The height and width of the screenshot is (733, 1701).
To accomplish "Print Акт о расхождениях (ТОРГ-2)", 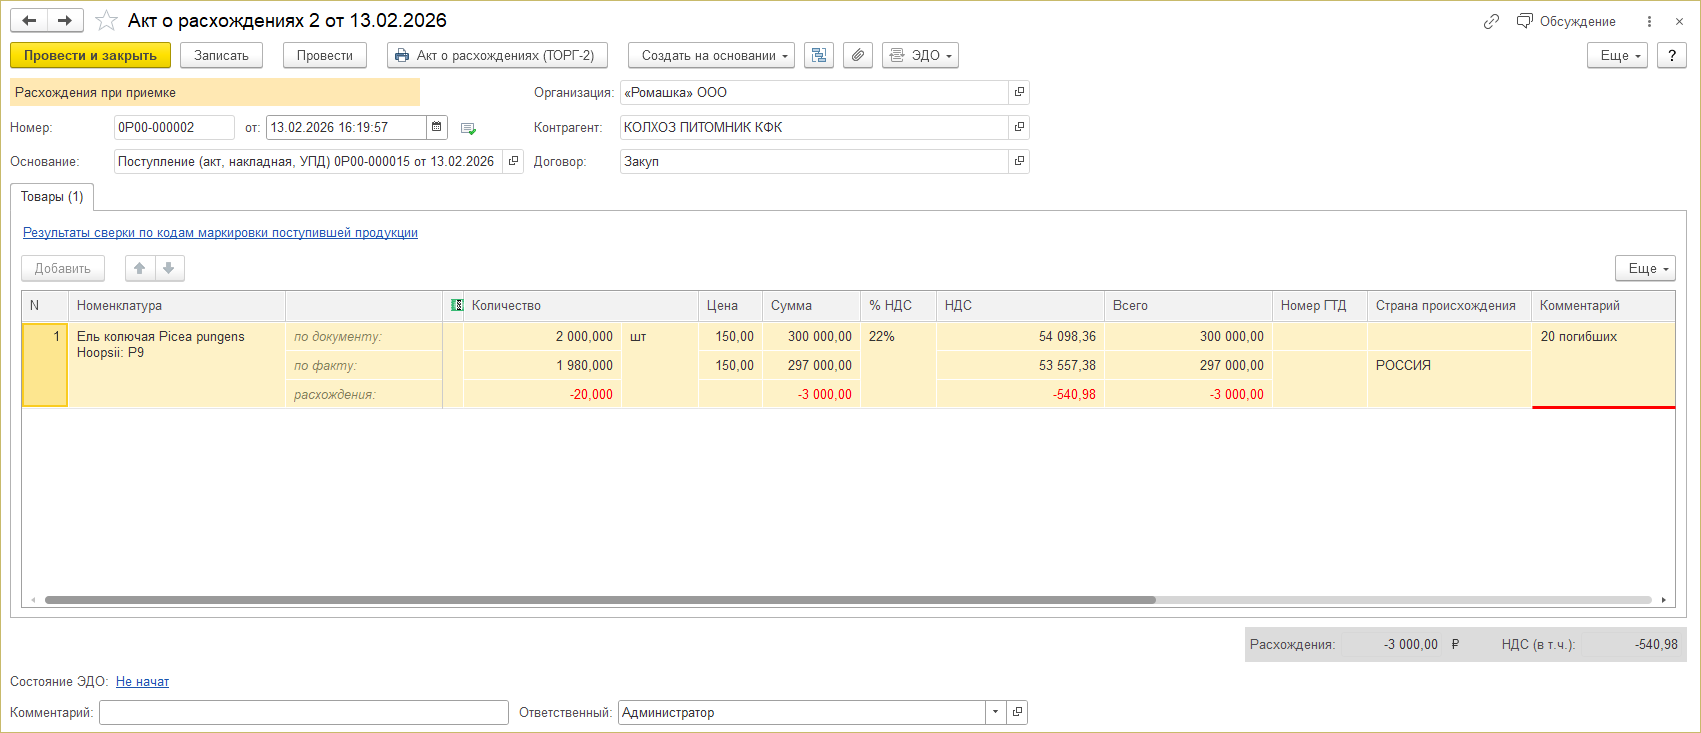I will coord(497,56).
